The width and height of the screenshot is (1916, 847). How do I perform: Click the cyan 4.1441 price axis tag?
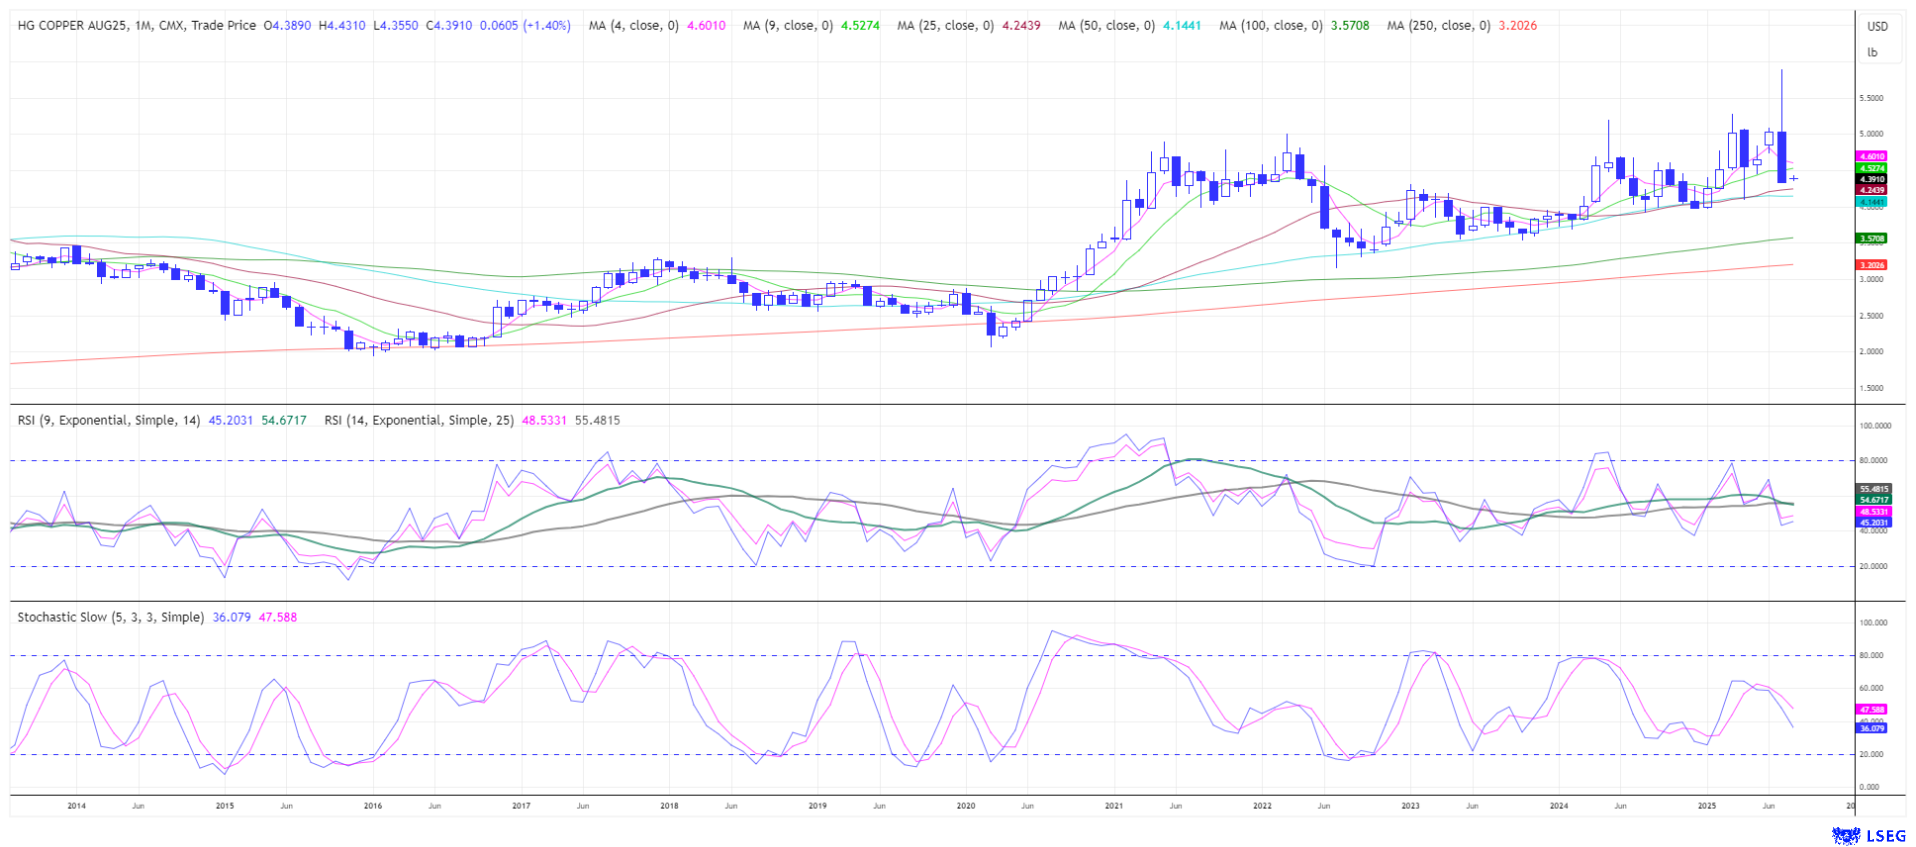pyautogui.click(x=1871, y=202)
